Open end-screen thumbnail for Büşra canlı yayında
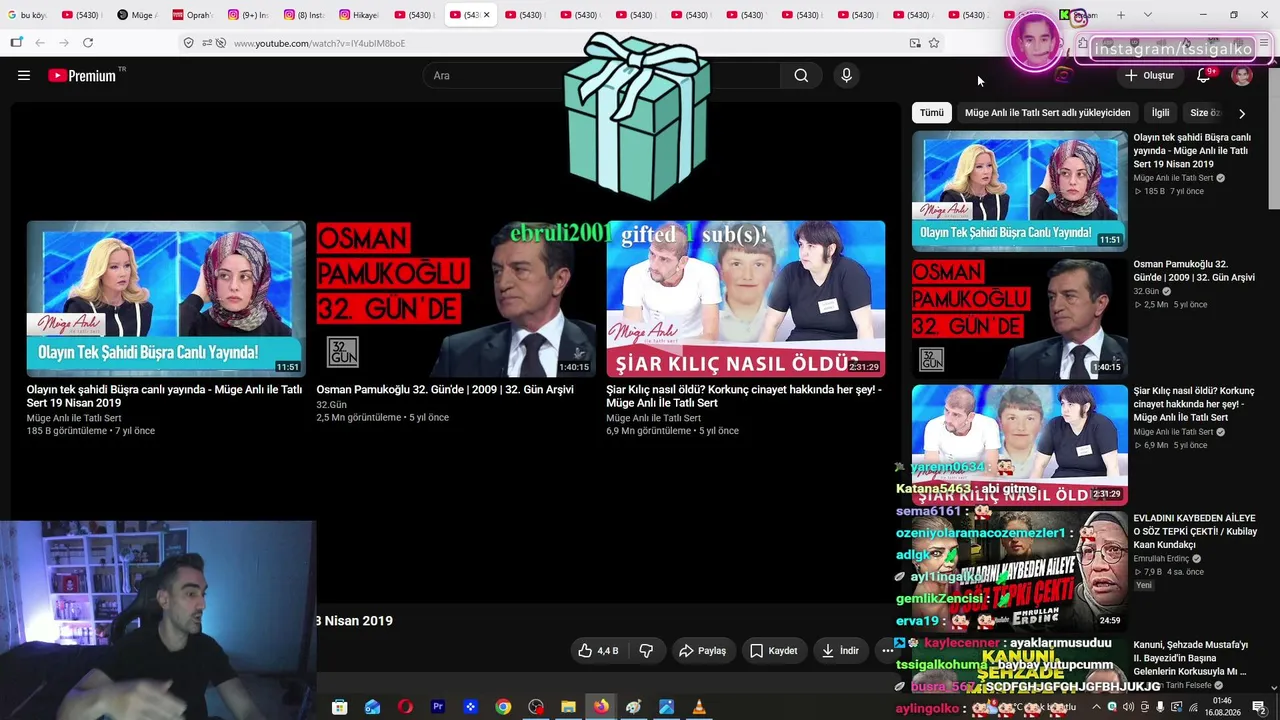The image size is (1280, 720). point(166,298)
